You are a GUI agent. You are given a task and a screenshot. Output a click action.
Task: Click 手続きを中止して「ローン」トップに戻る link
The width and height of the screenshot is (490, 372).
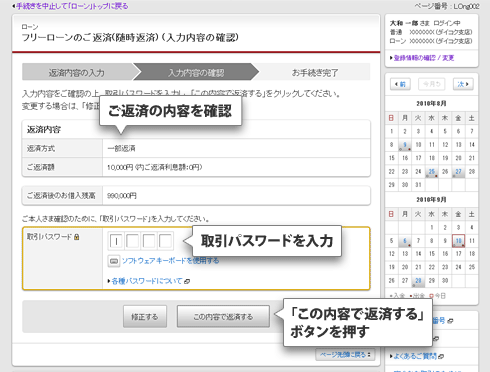[72, 6]
